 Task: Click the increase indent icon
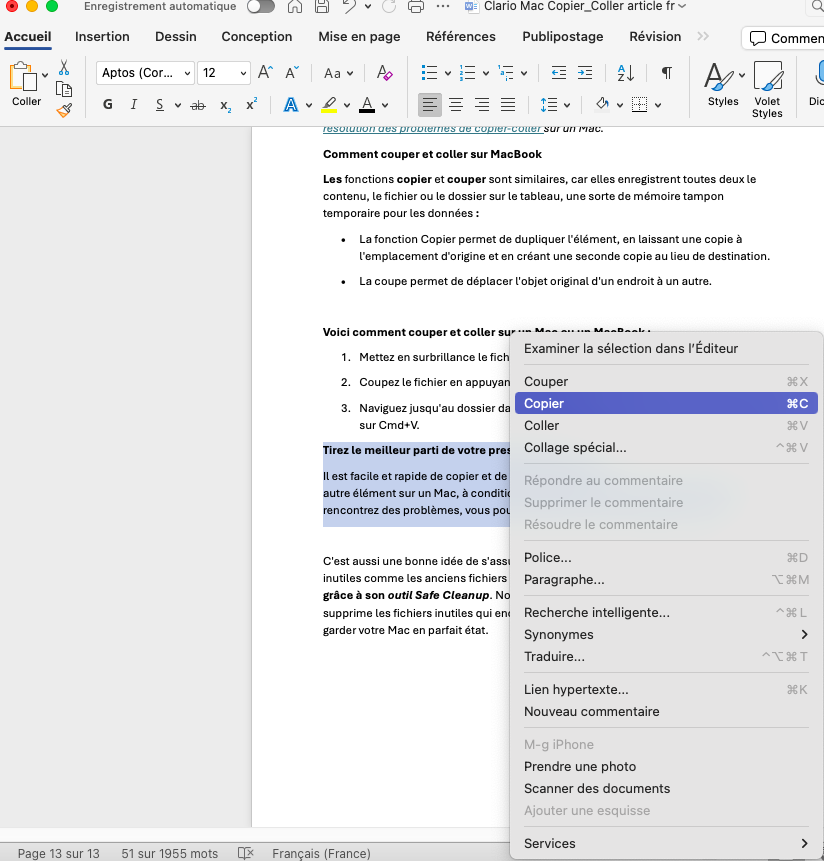click(585, 72)
